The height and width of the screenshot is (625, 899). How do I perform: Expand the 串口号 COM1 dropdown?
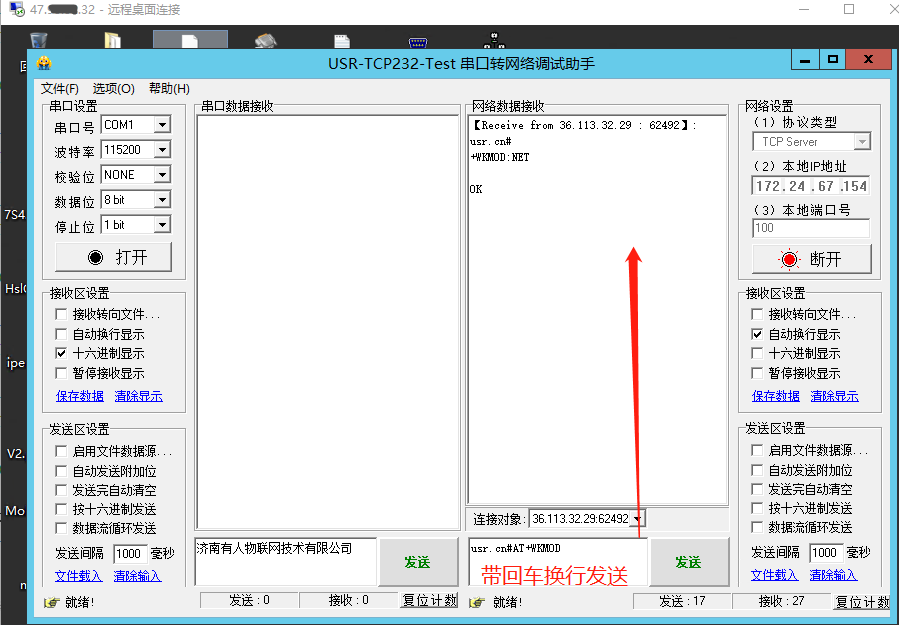(162, 124)
